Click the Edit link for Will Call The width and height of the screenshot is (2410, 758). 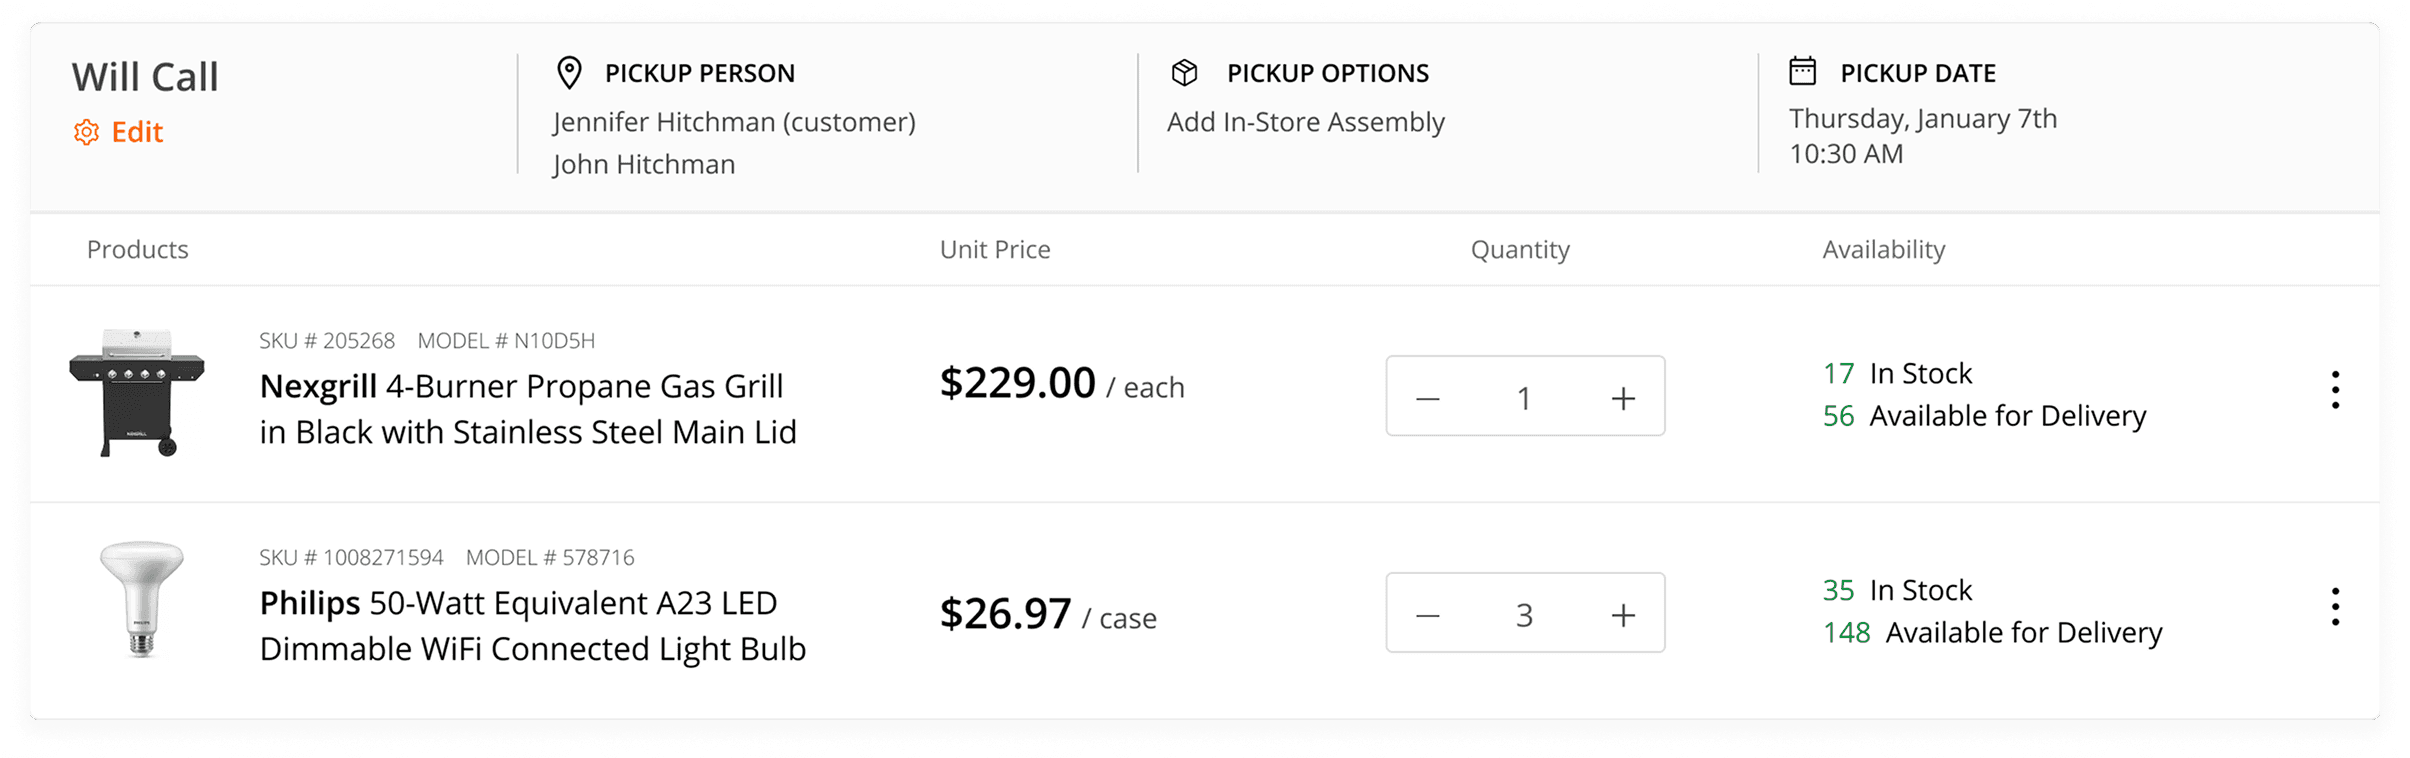137,132
